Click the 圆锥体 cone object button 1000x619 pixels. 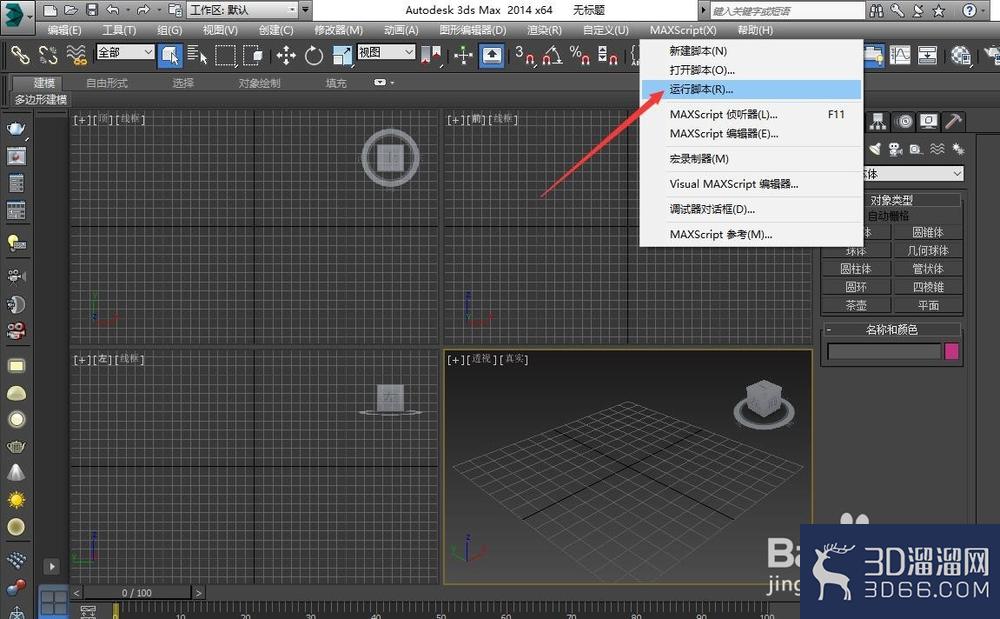point(927,232)
